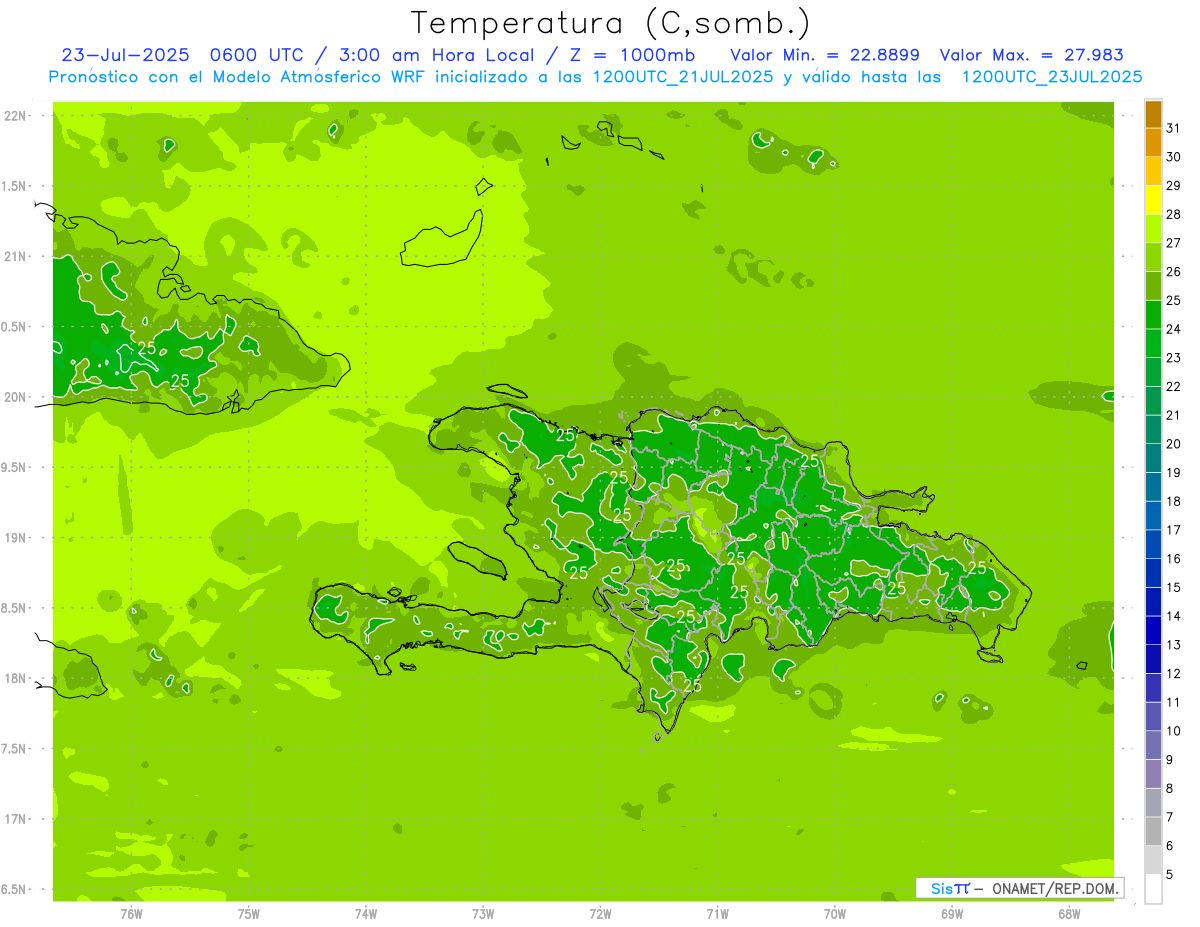Click "Valor Min. = 22.8899" text

coord(825,55)
